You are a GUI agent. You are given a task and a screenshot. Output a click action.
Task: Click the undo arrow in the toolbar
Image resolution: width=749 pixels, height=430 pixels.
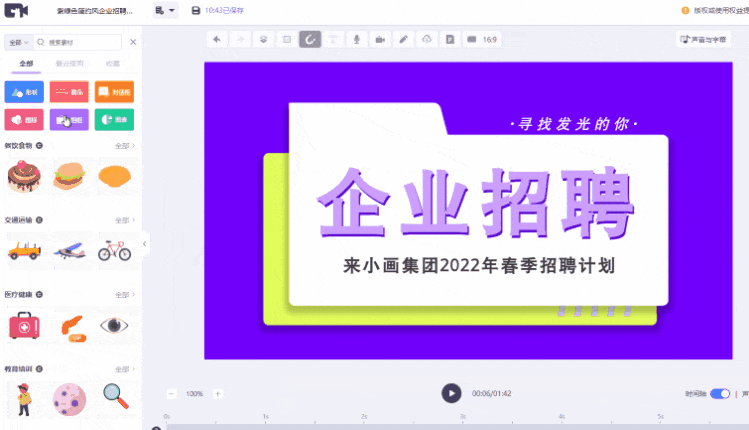click(217, 40)
